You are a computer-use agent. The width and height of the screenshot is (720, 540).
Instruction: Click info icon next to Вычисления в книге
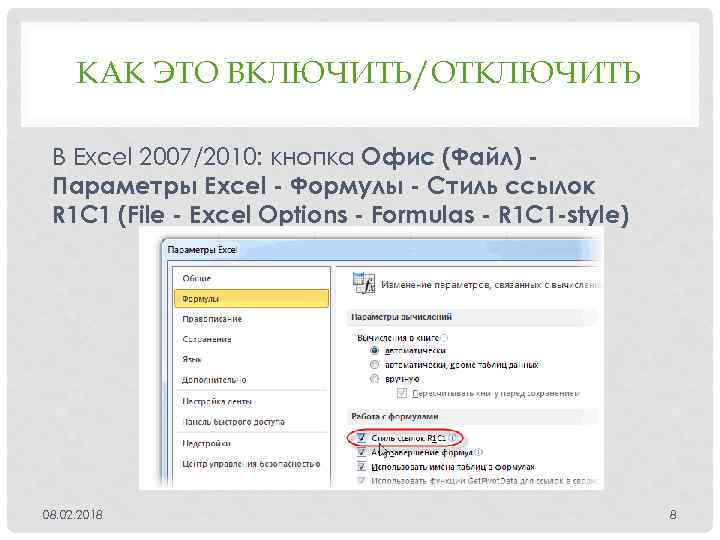[444, 338]
